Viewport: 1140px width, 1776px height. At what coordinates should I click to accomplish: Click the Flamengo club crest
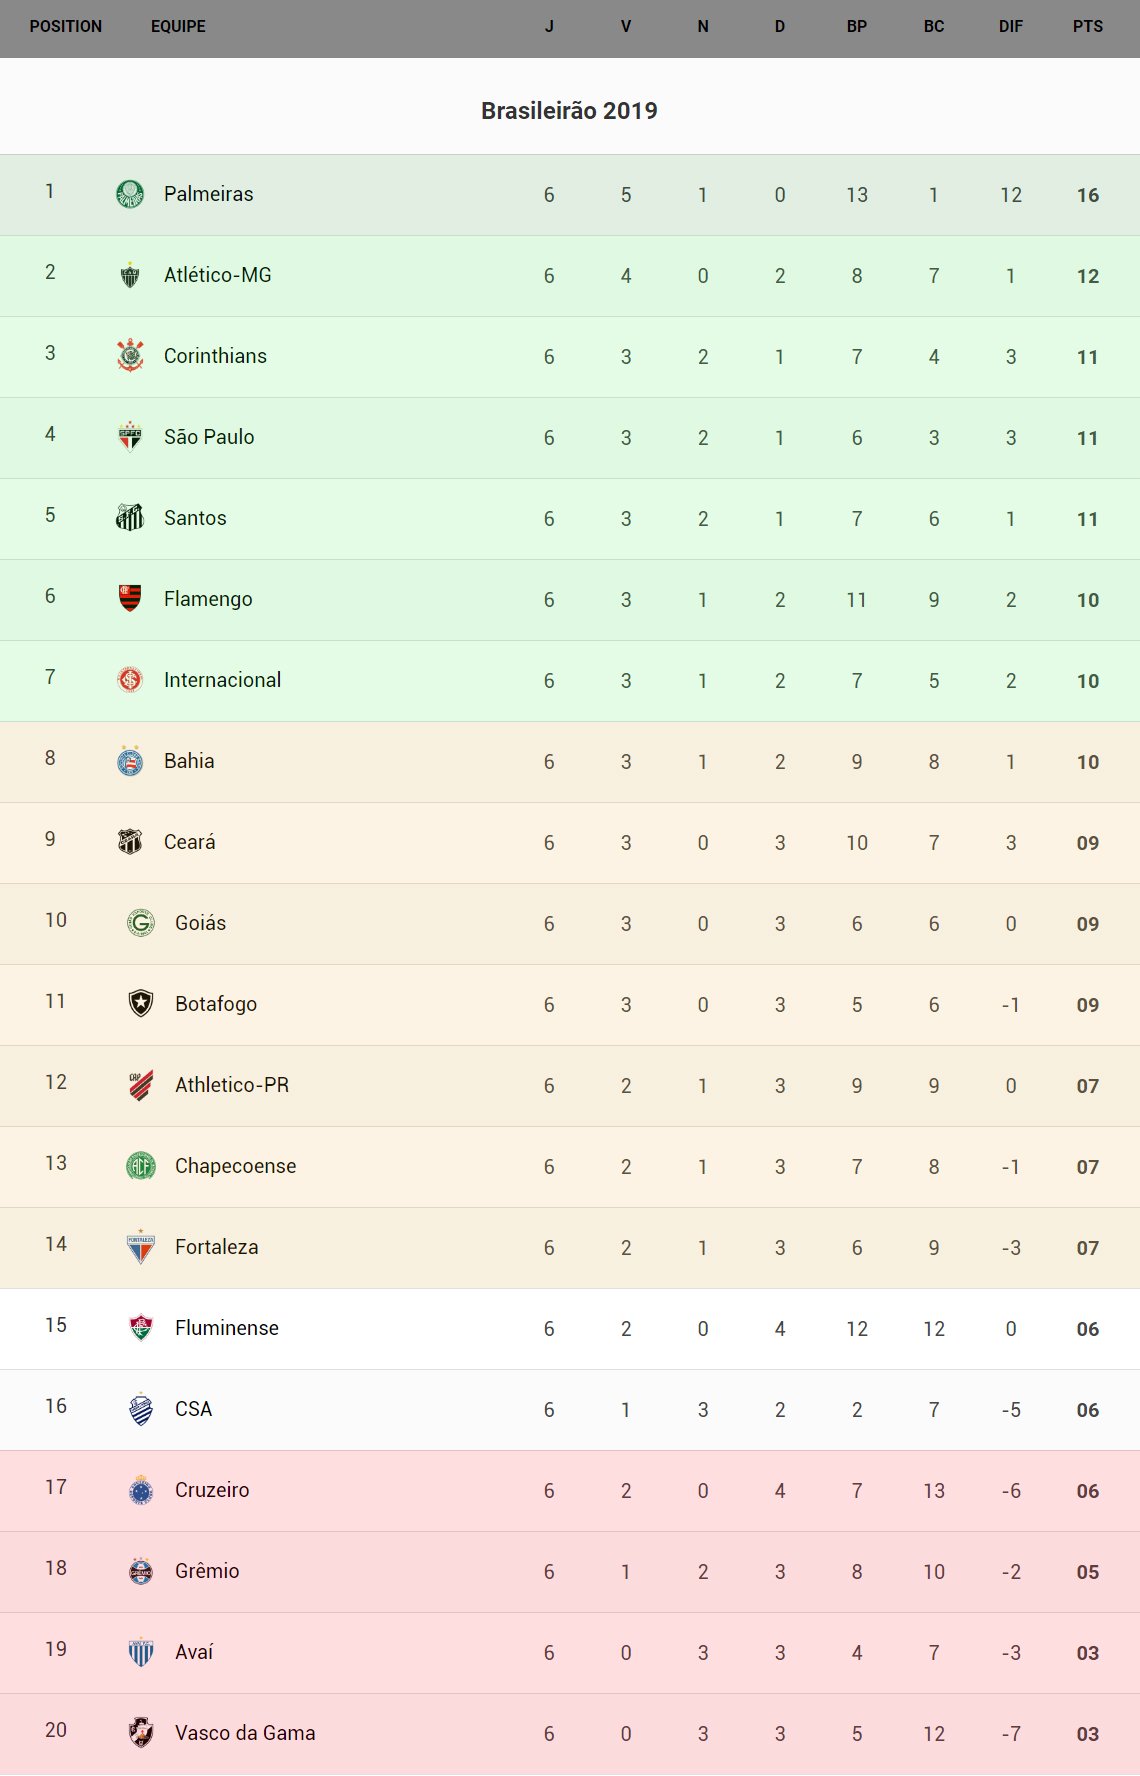pos(130,598)
